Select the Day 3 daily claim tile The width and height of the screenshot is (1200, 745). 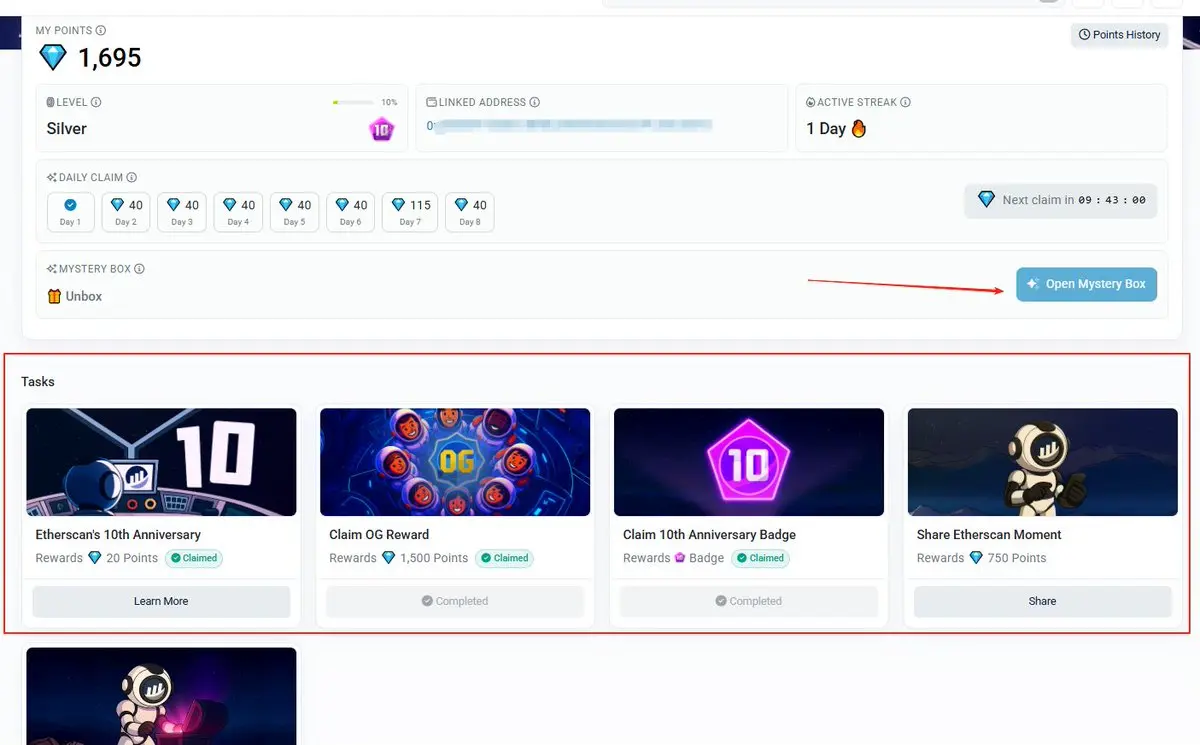point(182,212)
